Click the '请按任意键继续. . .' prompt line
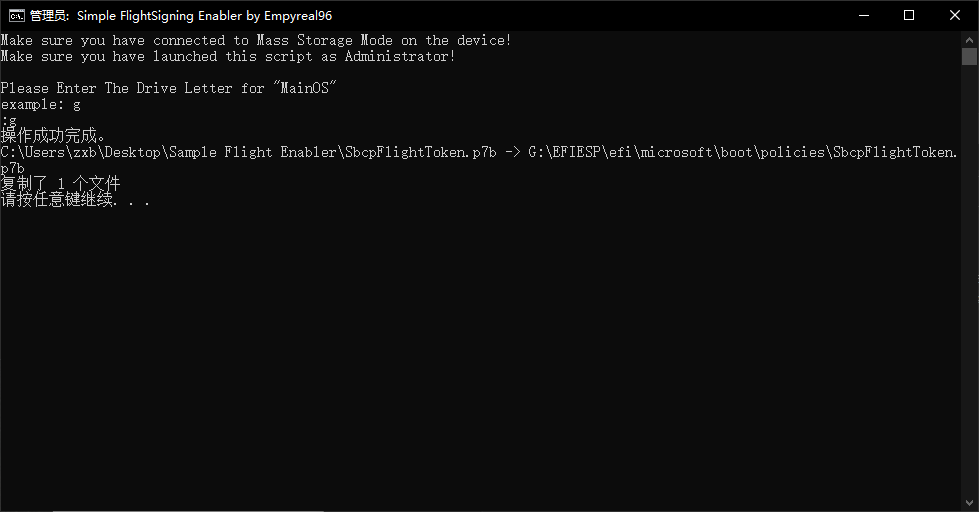The image size is (979, 512). [75, 200]
